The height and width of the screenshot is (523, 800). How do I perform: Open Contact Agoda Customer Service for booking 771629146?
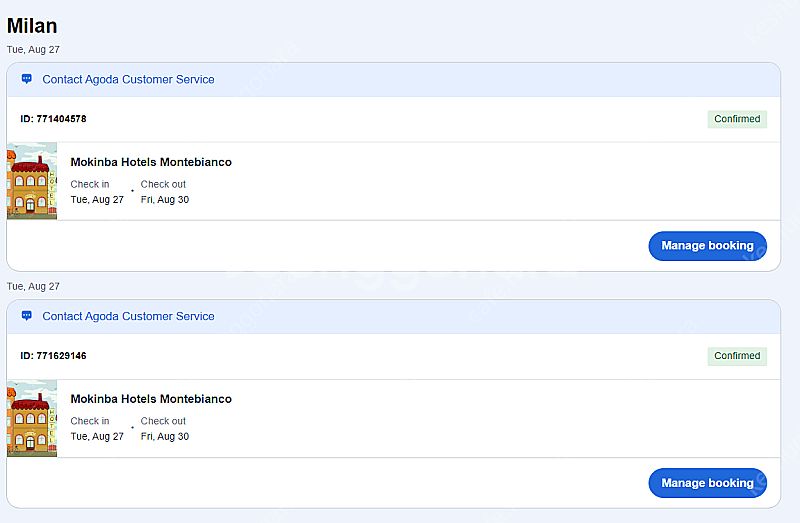click(128, 316)
